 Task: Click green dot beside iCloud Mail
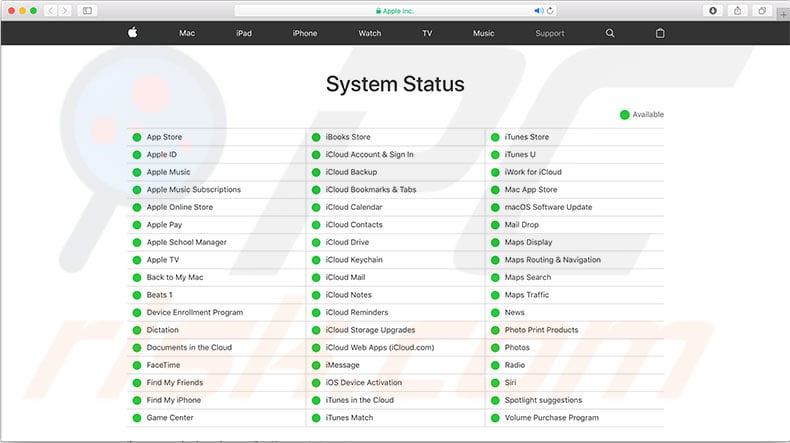pyautogui.click(x=316, y=277)
